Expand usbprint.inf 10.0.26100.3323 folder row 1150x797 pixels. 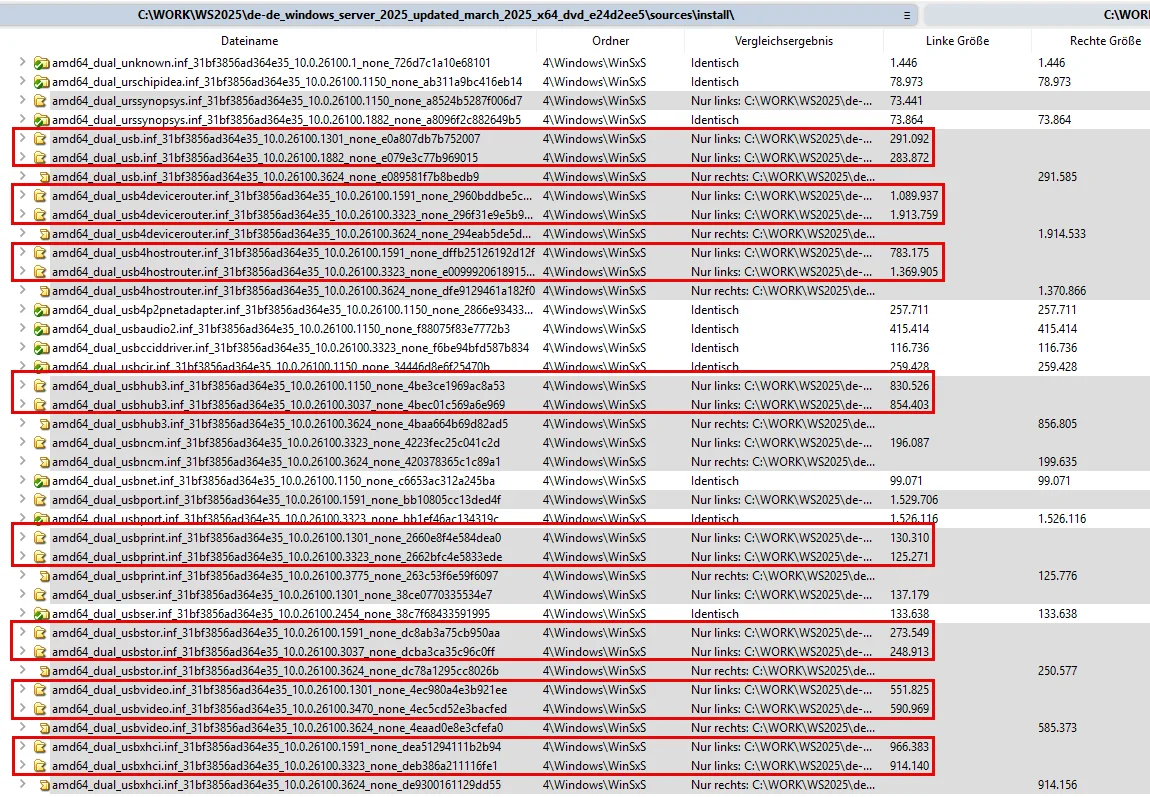(23, 556)
